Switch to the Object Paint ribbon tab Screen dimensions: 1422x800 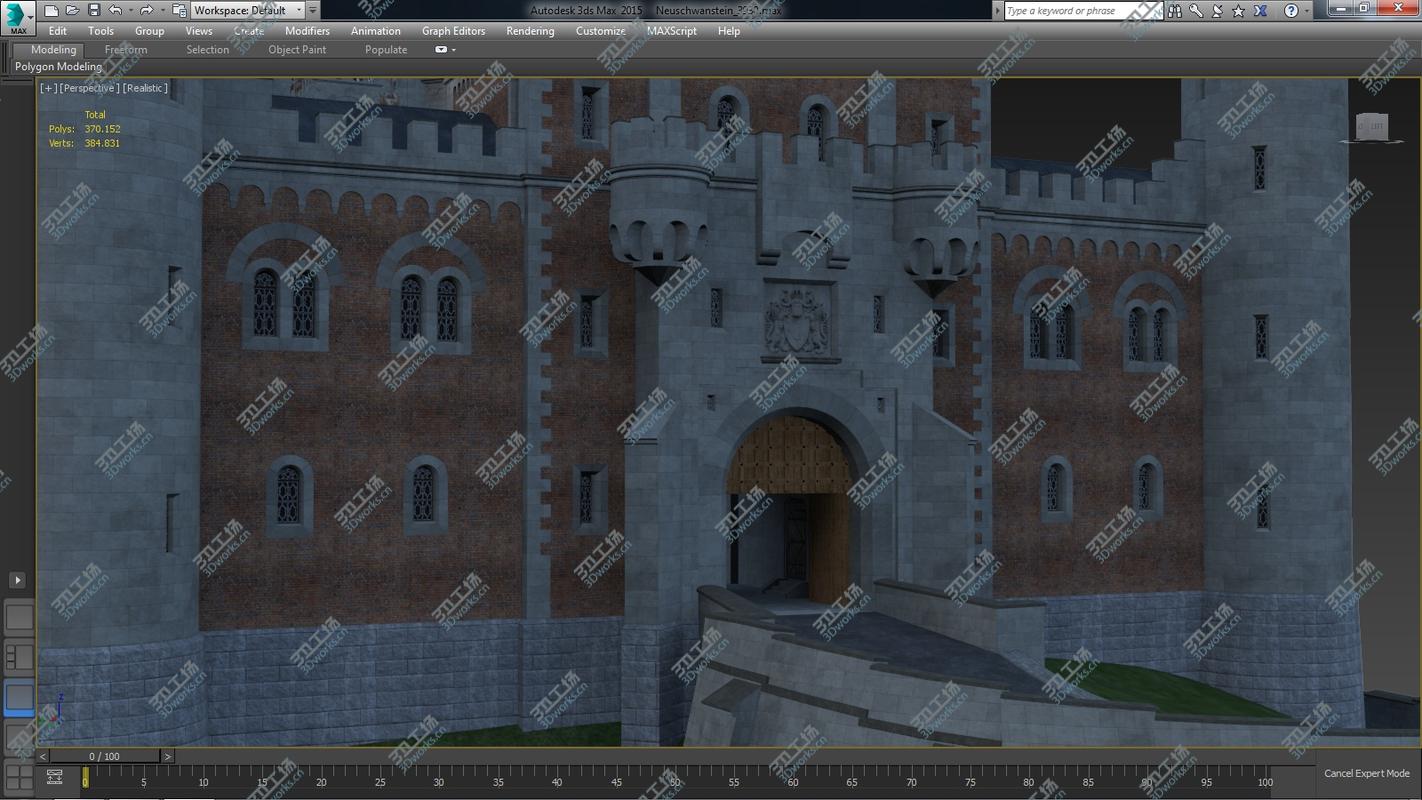pyautogui.click(x=297, y=49)
